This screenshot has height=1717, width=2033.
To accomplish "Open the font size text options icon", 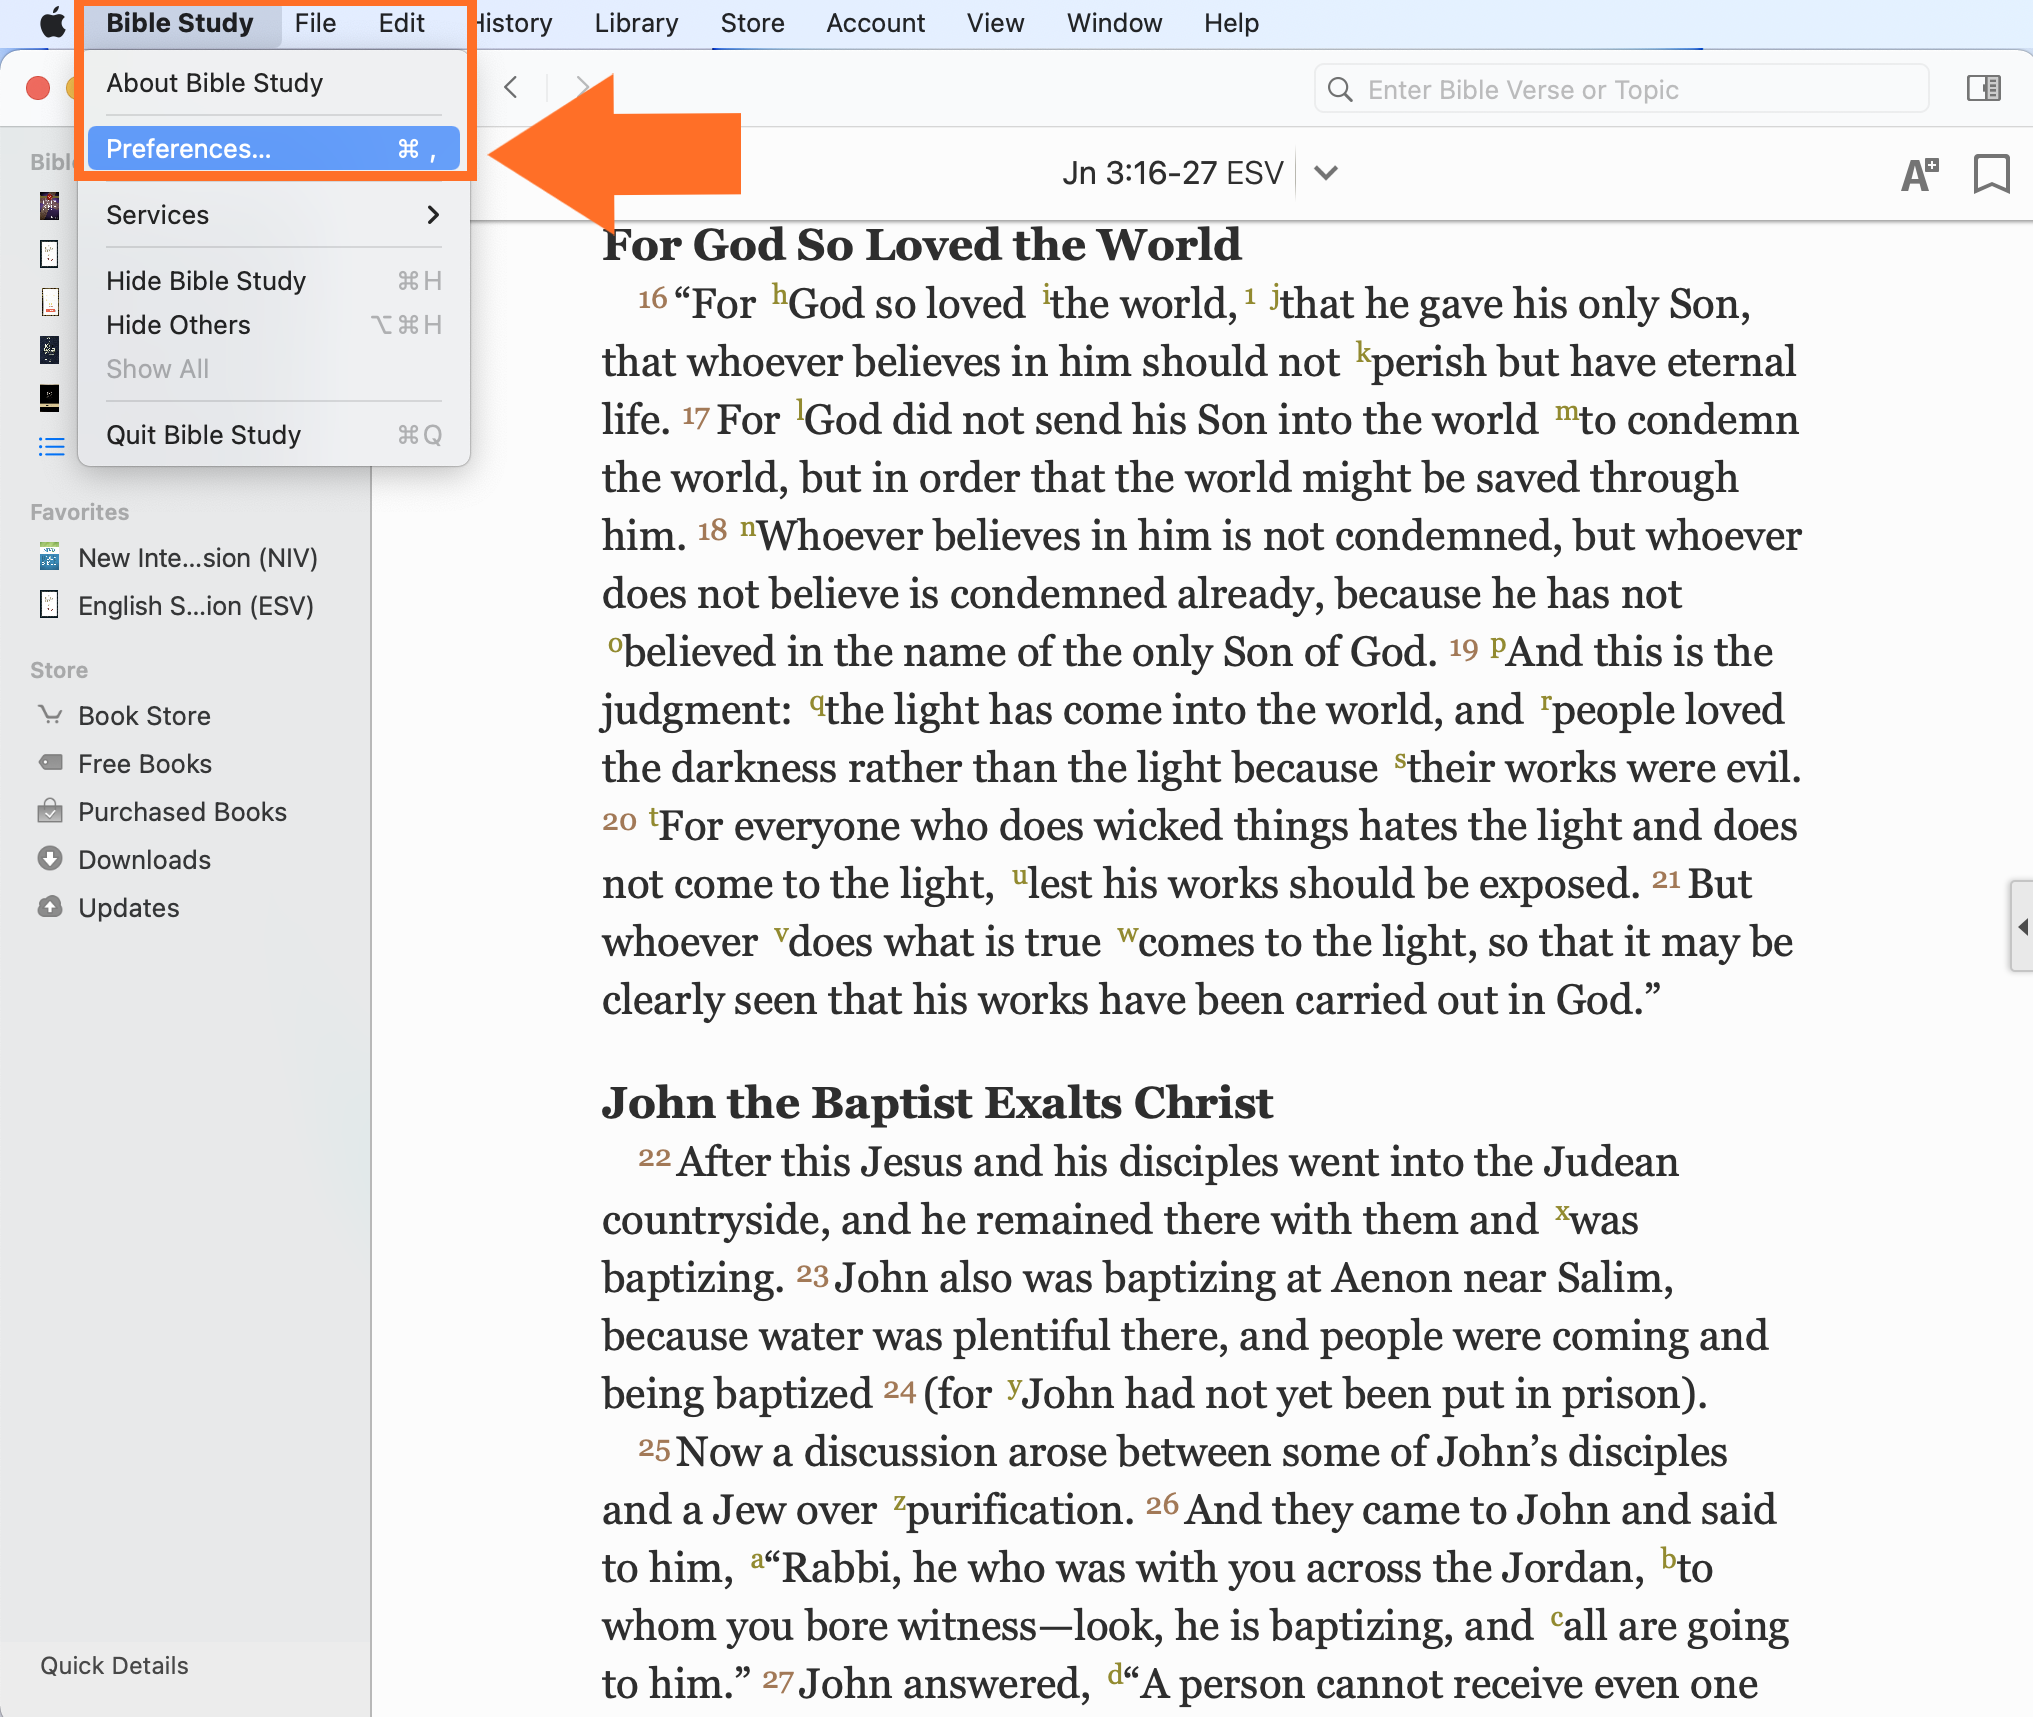I will tap(1919, 174).
